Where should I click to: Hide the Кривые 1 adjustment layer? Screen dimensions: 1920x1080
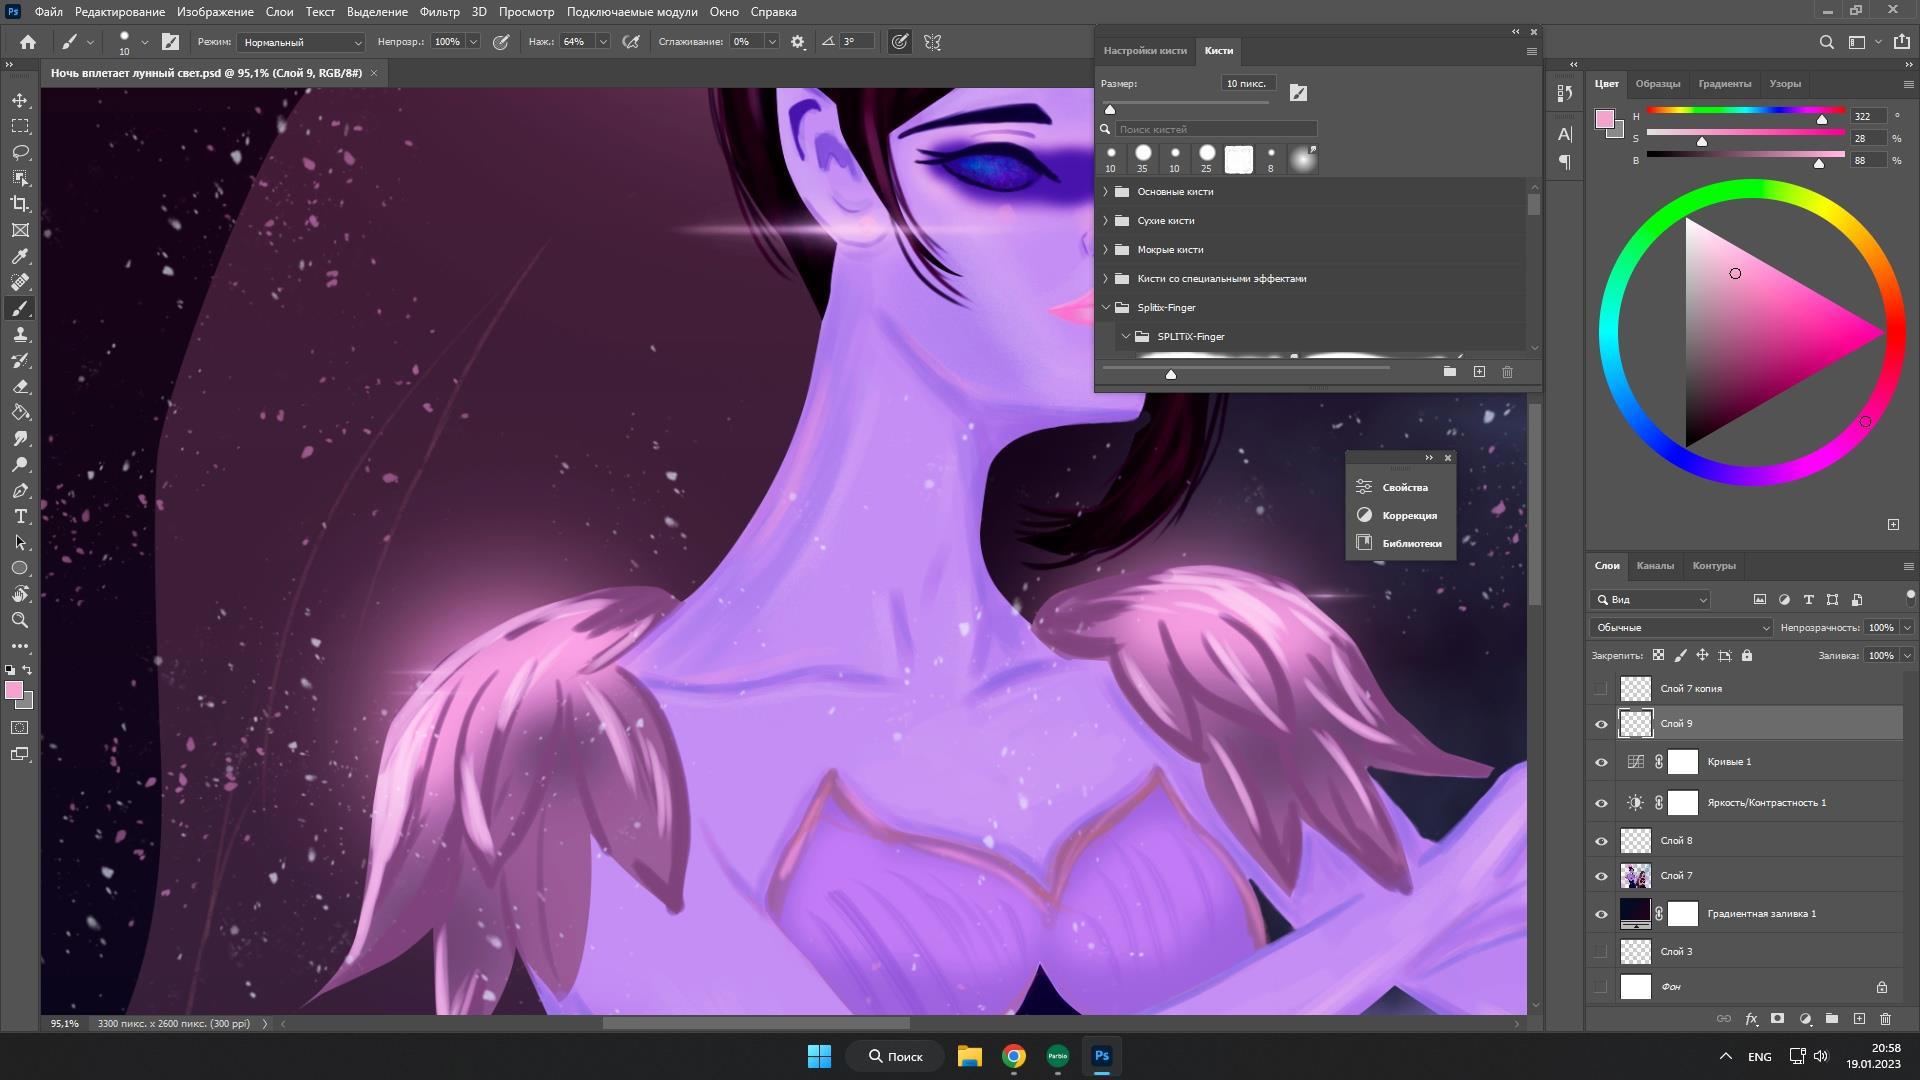tap(1601, 762)
